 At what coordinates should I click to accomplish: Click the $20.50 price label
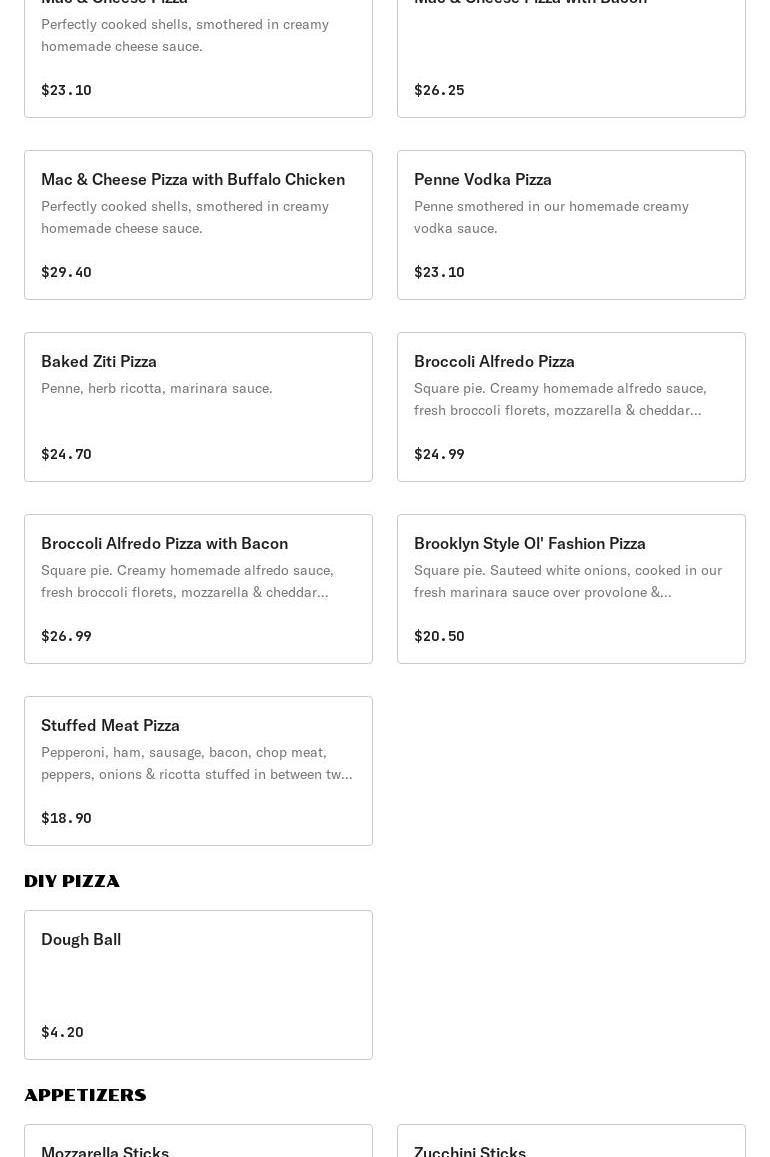[439, 636]
